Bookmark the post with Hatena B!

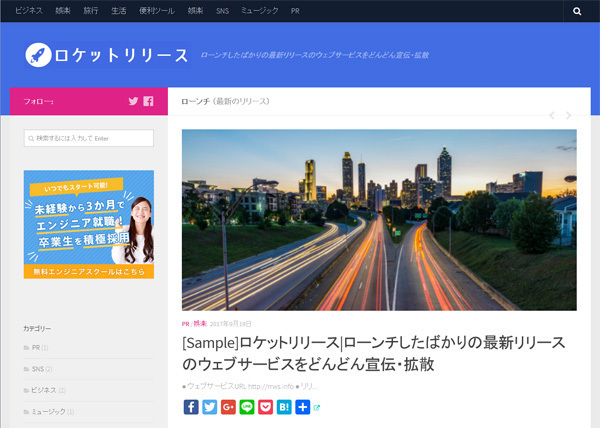pos(283,407)
